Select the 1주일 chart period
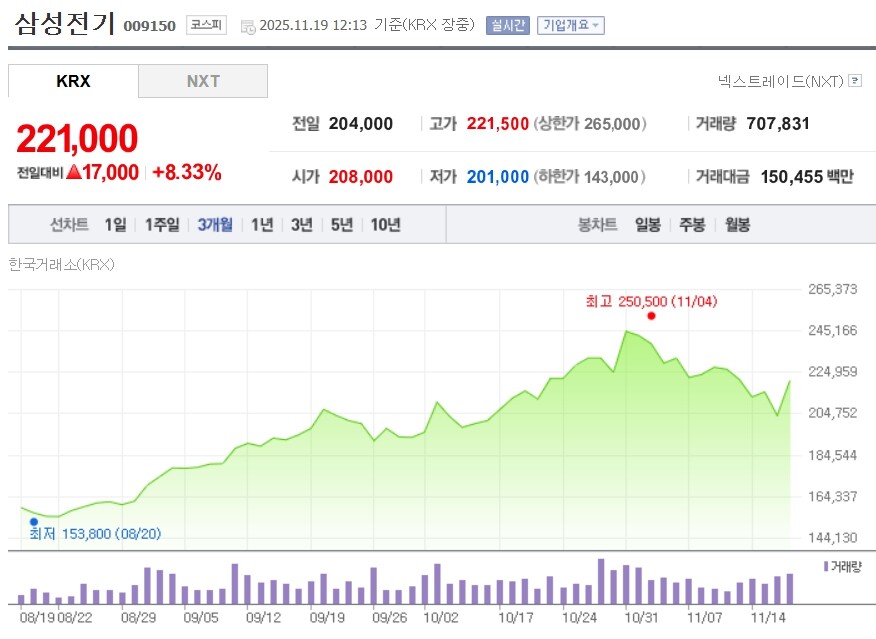876x639 pixels. pyautogui.click(x=161, y=225)
